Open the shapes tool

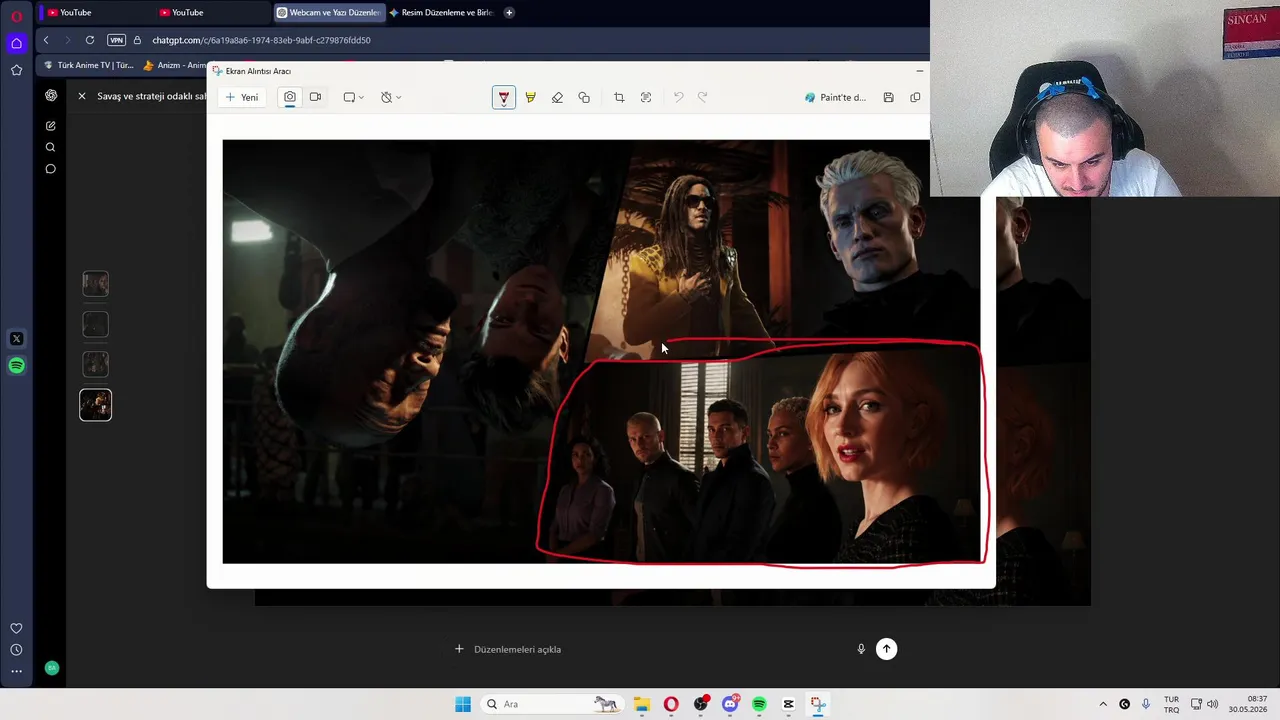click(x=584, y=97)
